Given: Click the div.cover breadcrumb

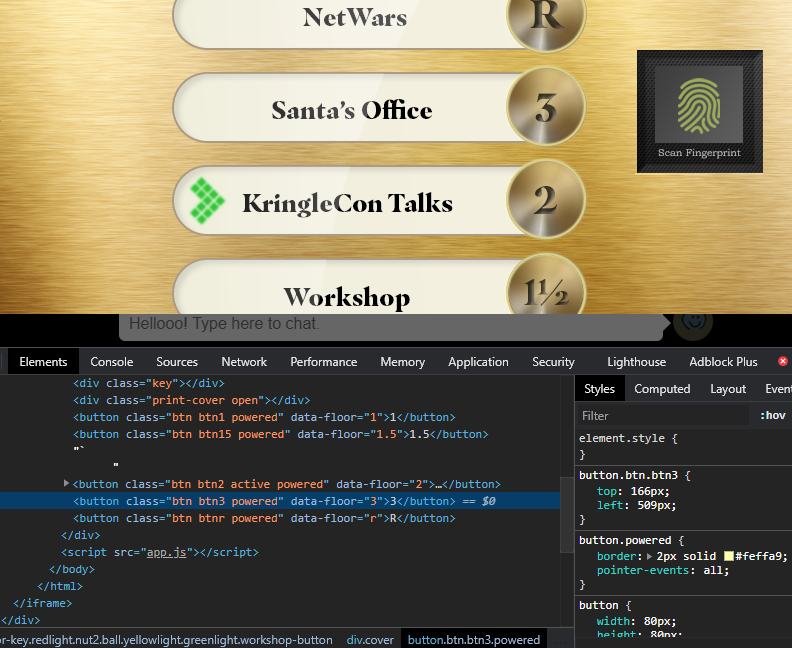Looking at the screenshot, I should tap(370, 639).
